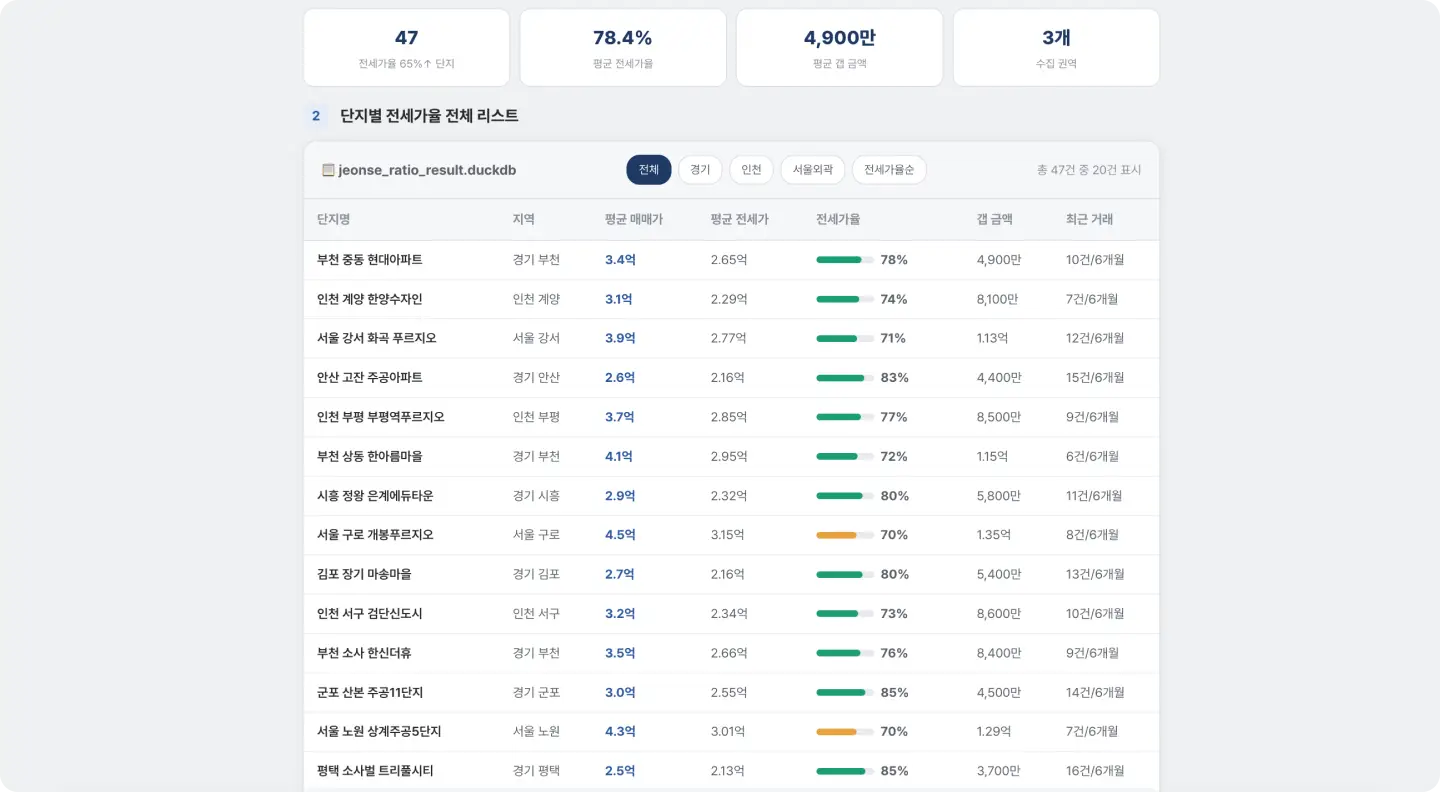Select the 전체 filter pill
Viewport: 1440px width, 792px height.
649,170
